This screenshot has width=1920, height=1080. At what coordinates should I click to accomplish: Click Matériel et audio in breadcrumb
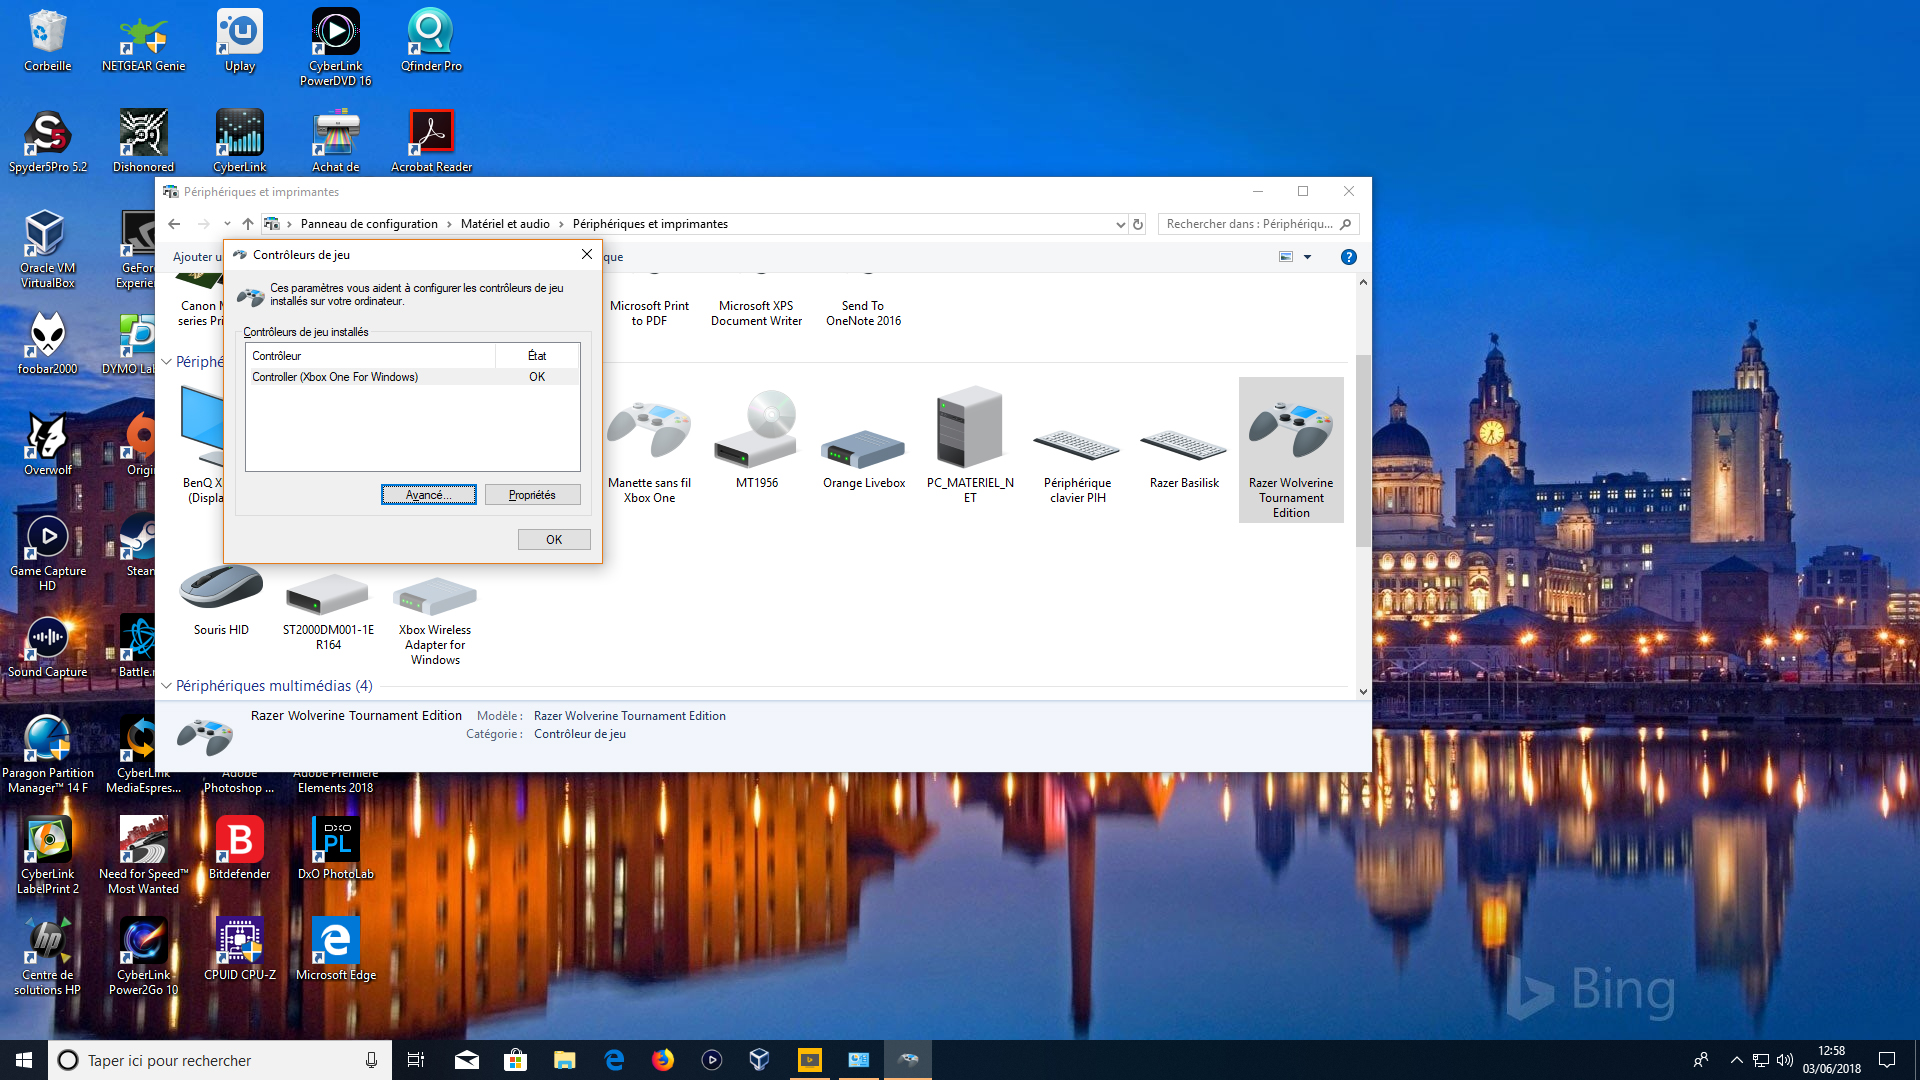(x=505, y=224)
